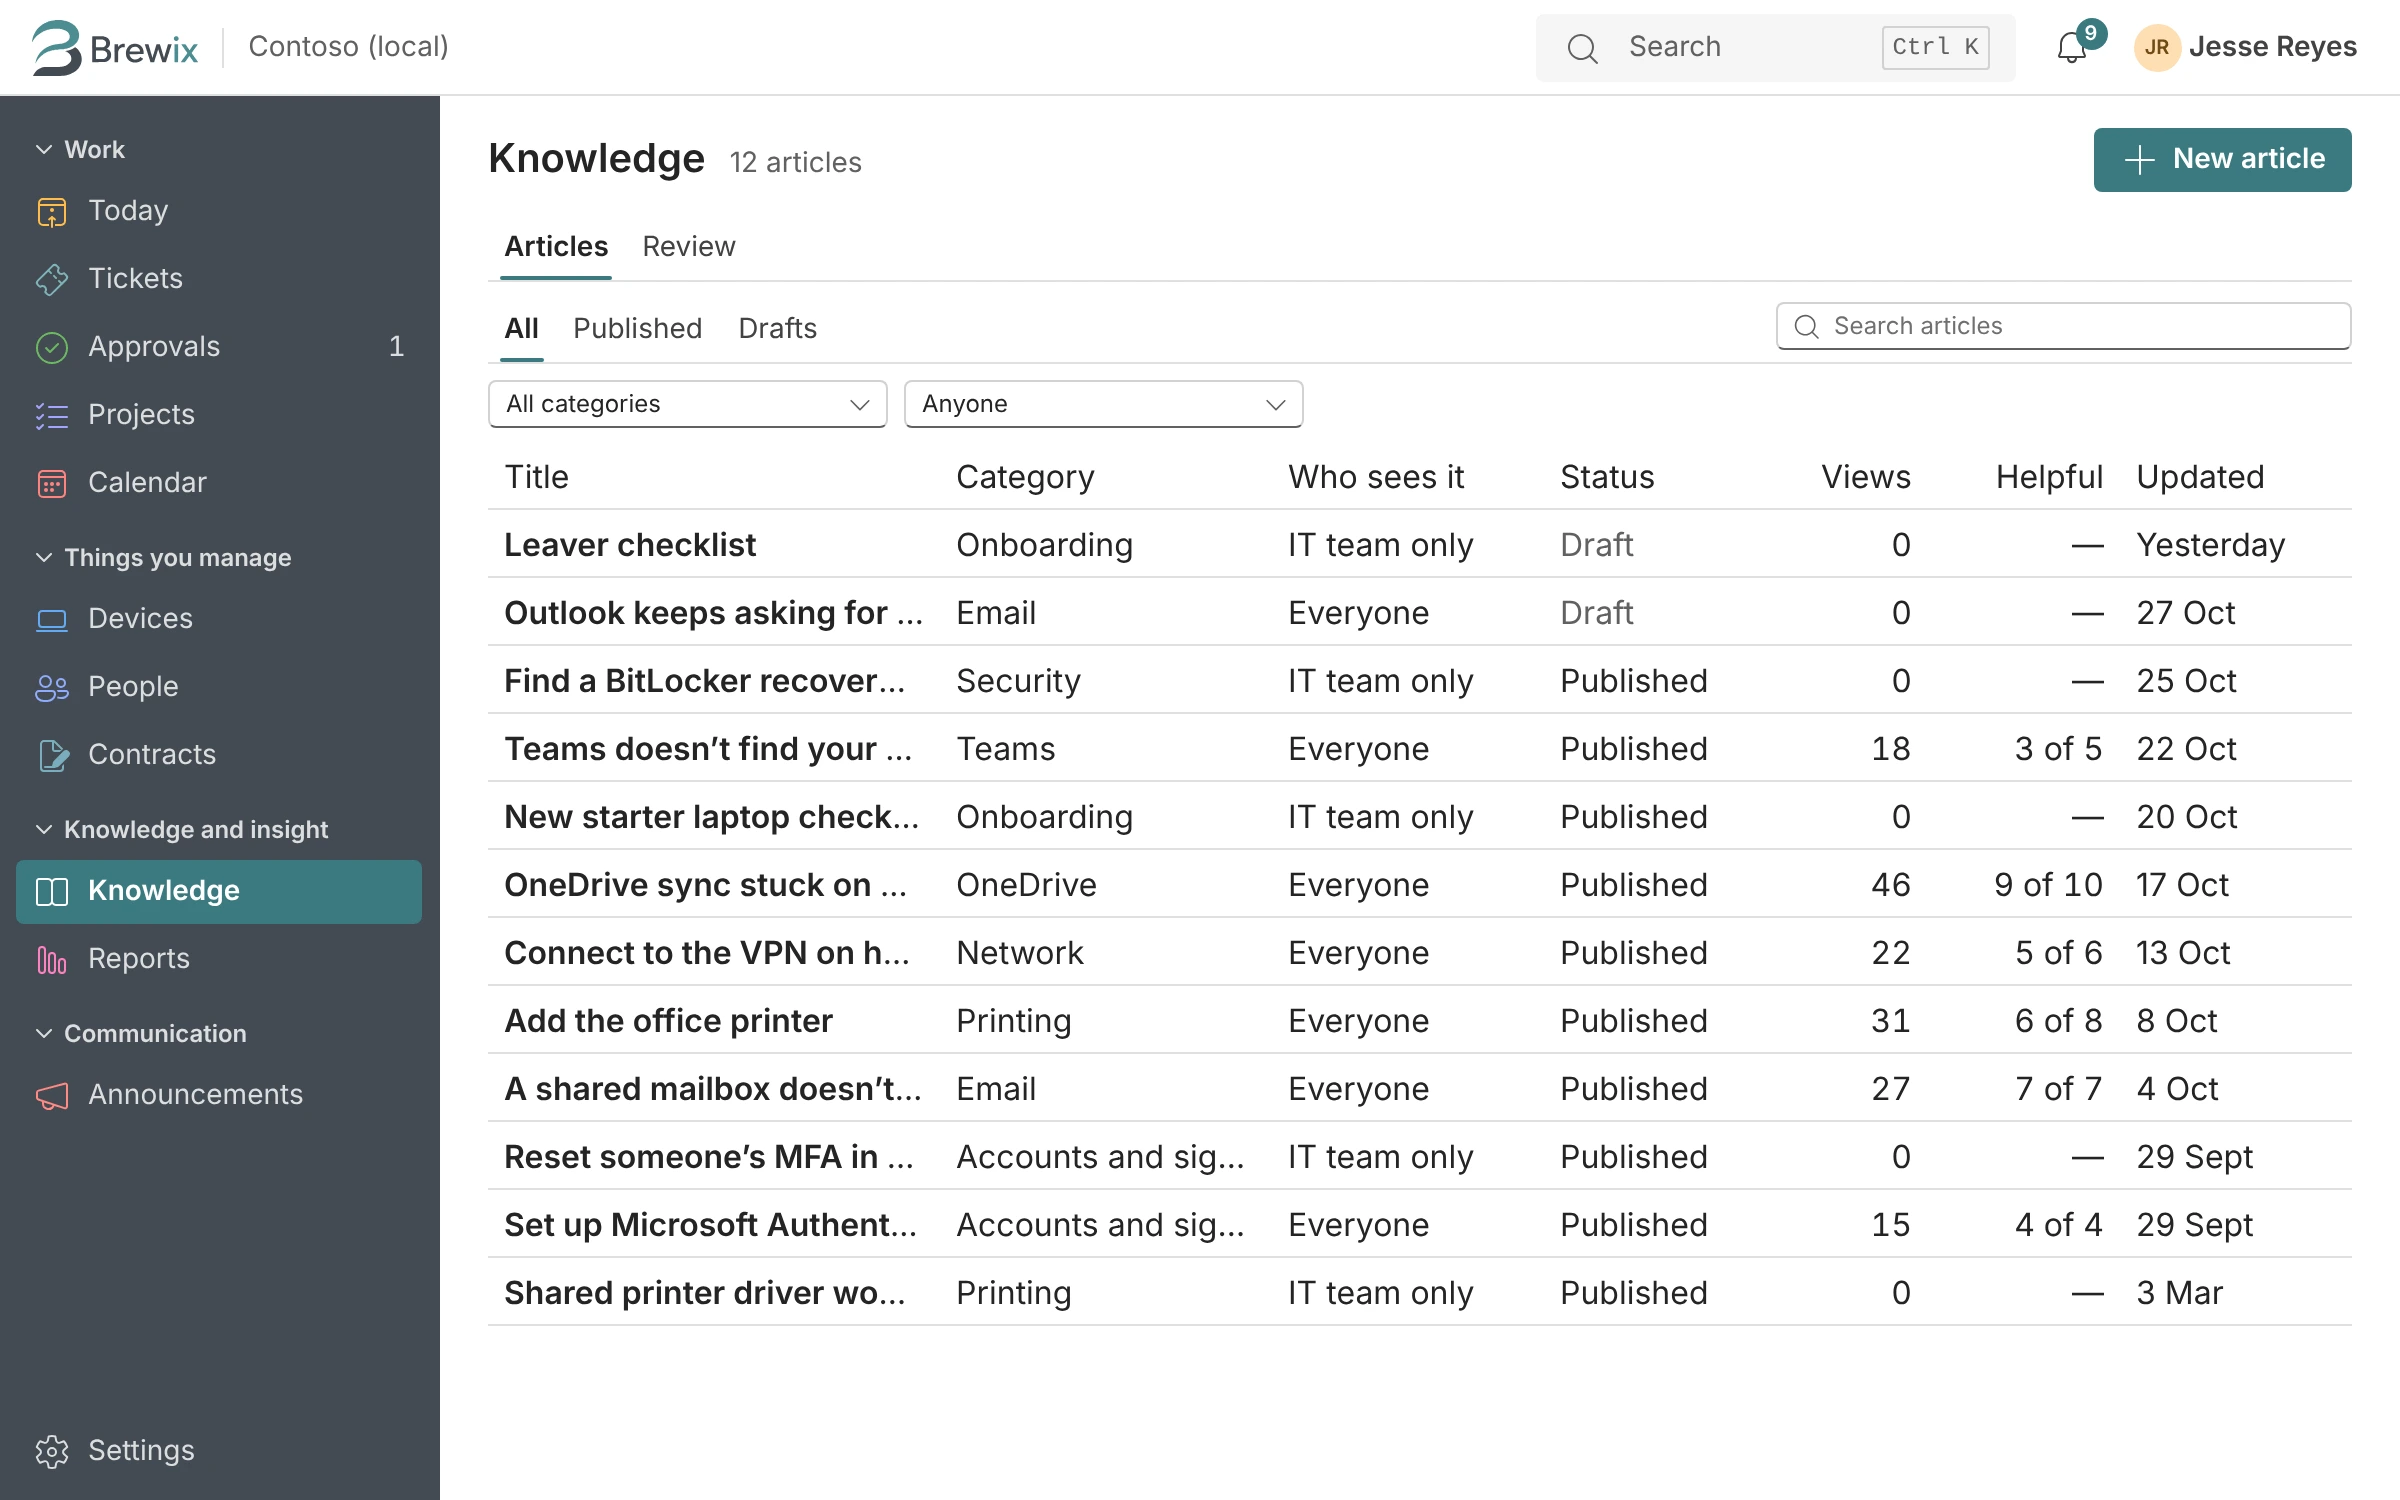Screen dimensions: 2400x1500
Task: Click the global Search box
Action: (x=1775, y=47)
